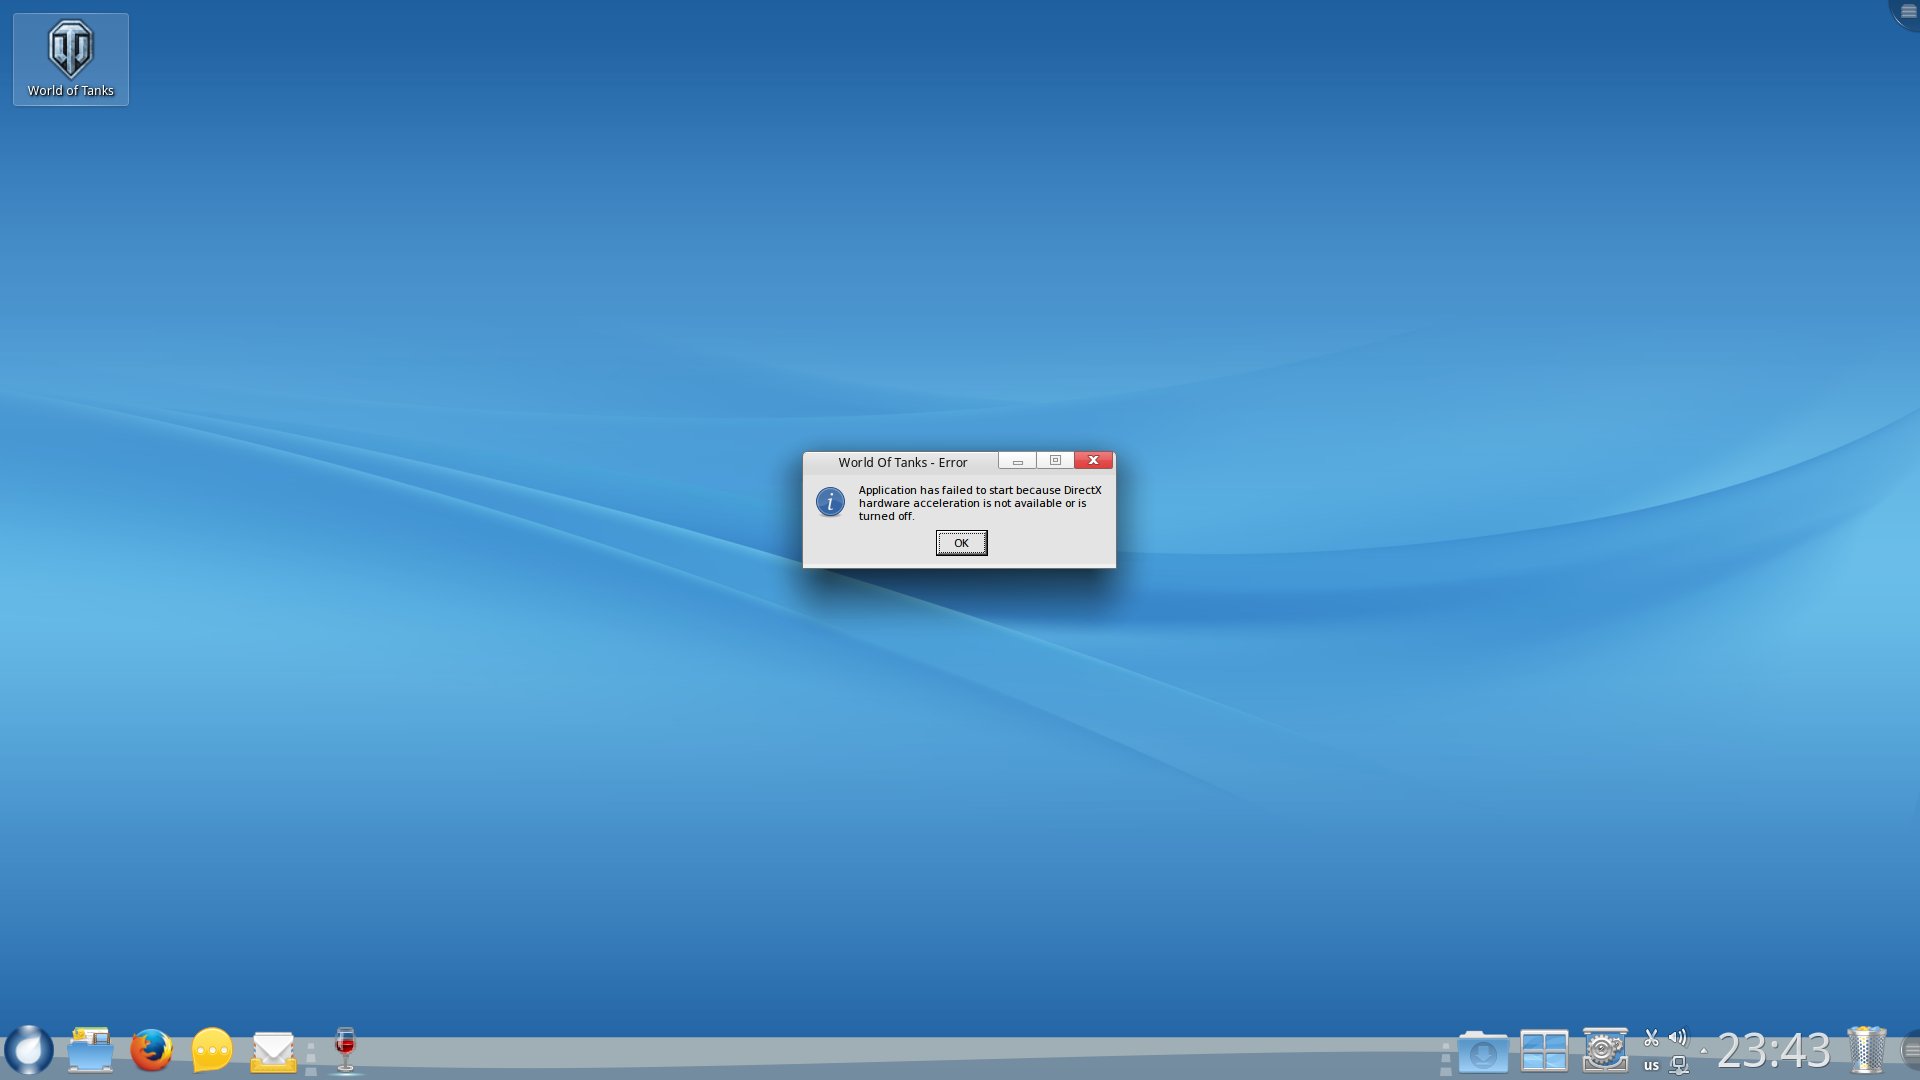The height and width of the screenshot is (1080, 1920).
Task: Close the World Of Tanks error dialog
Action: (1093, 460)
